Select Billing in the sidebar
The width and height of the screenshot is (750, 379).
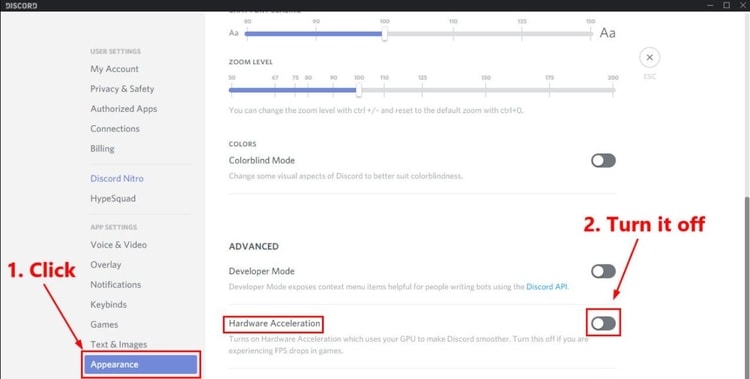[x=102, y=149]
